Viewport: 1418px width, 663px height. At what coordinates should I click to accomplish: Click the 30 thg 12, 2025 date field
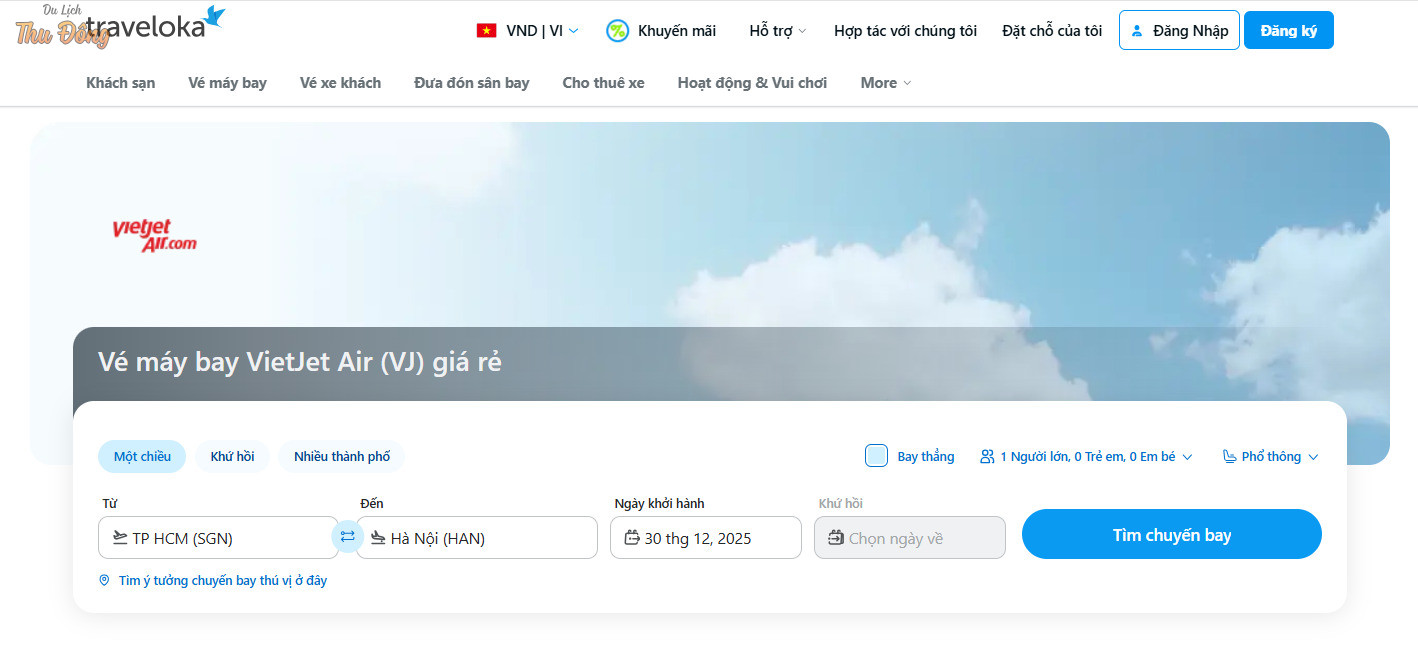(706, 538)
